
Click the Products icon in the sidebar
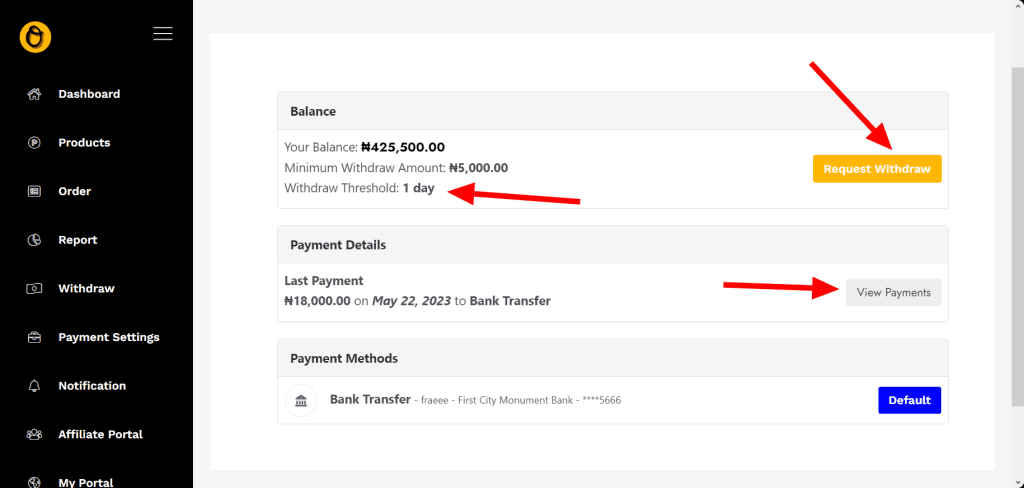pyautogui.click(x=35, y=143)
